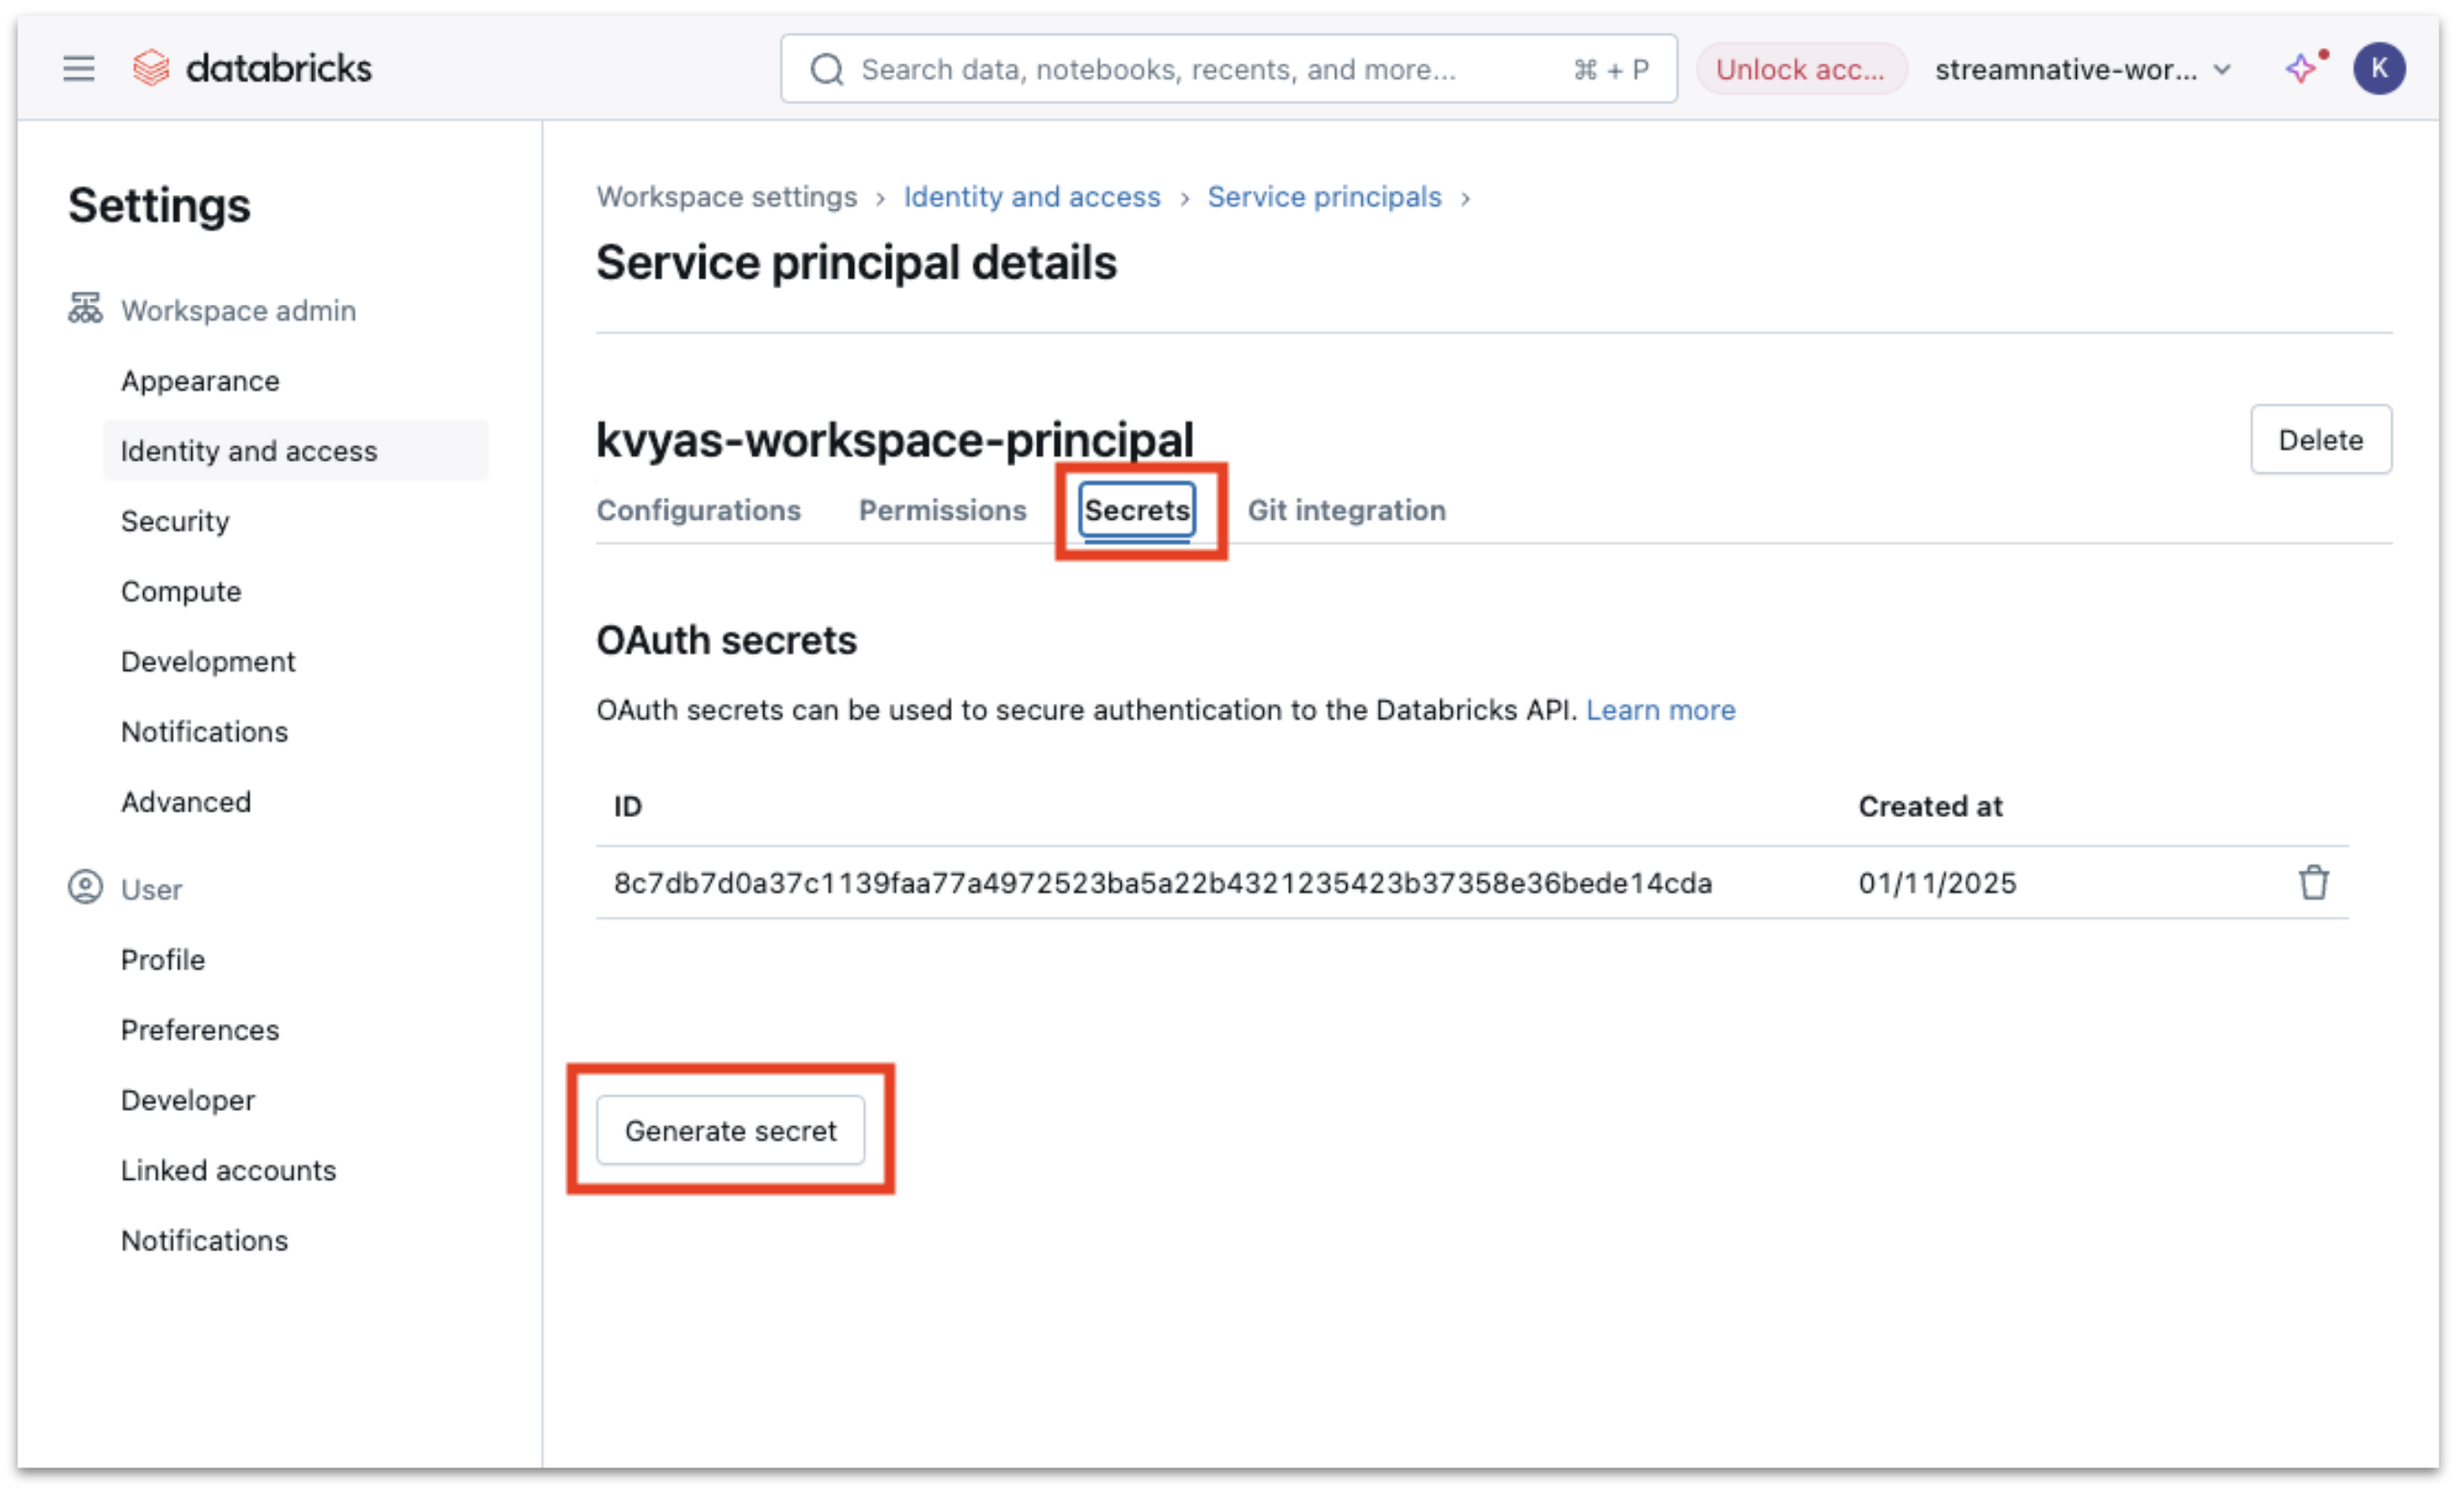
Task: Open the Permissions tab
Action: tap(942, 510)
